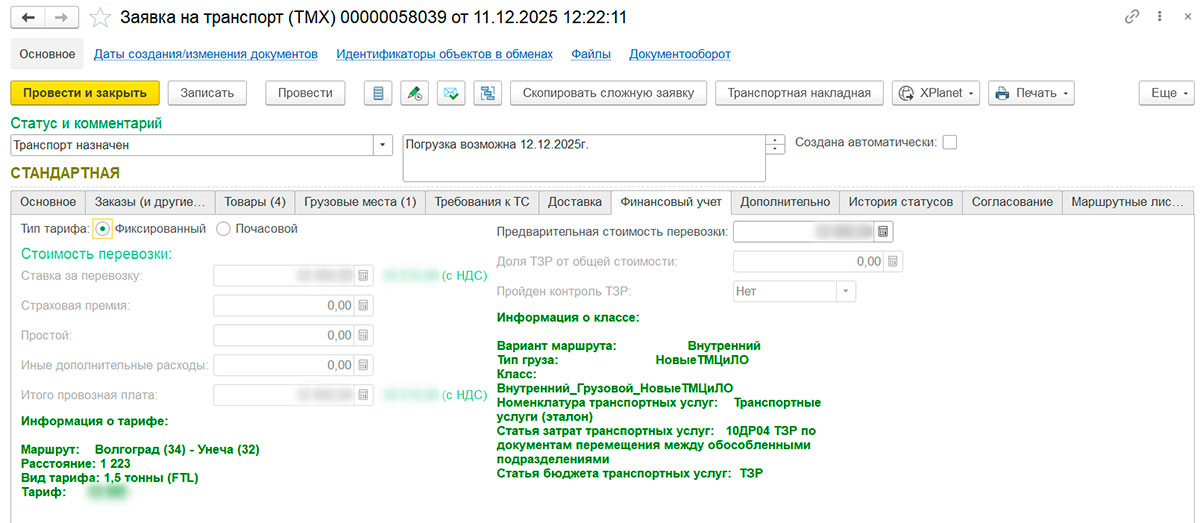Open the История статусов tab
1200x523 pixels.
(x=900, y=202)
